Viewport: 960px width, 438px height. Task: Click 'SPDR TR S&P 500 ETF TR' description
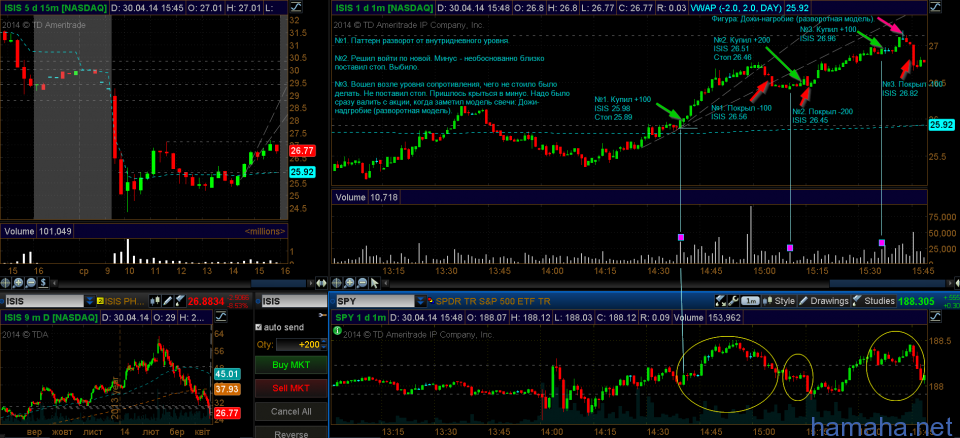tap(493, 301)
